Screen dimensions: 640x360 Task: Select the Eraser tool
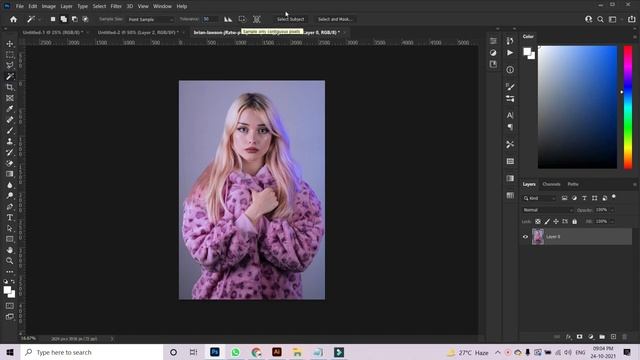[x=10, y=163]
